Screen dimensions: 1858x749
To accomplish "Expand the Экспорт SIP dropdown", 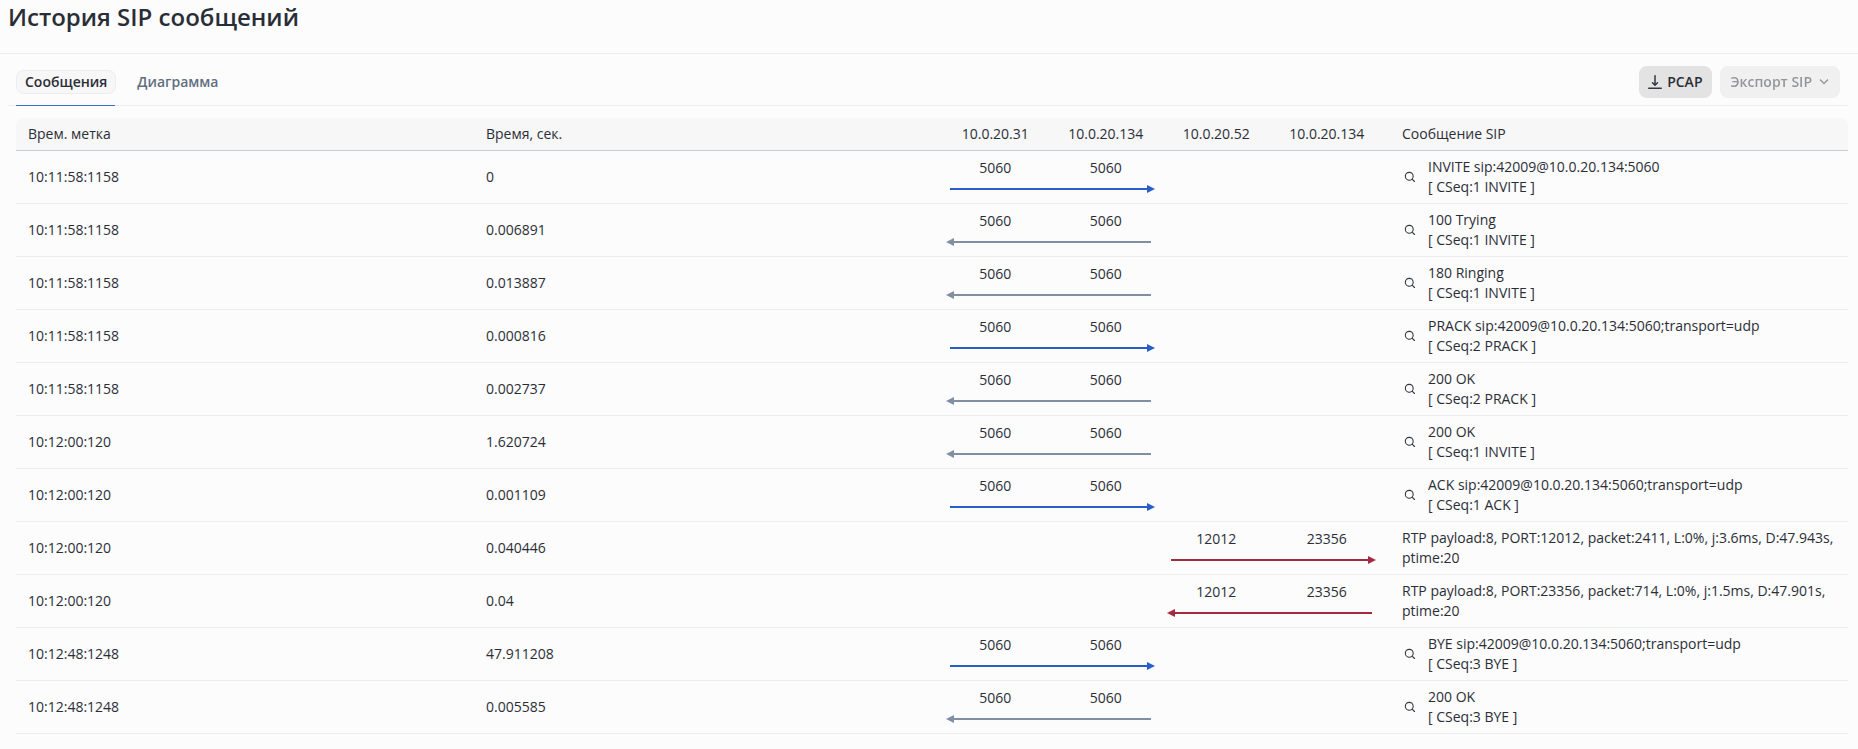I will point(1779,82).
